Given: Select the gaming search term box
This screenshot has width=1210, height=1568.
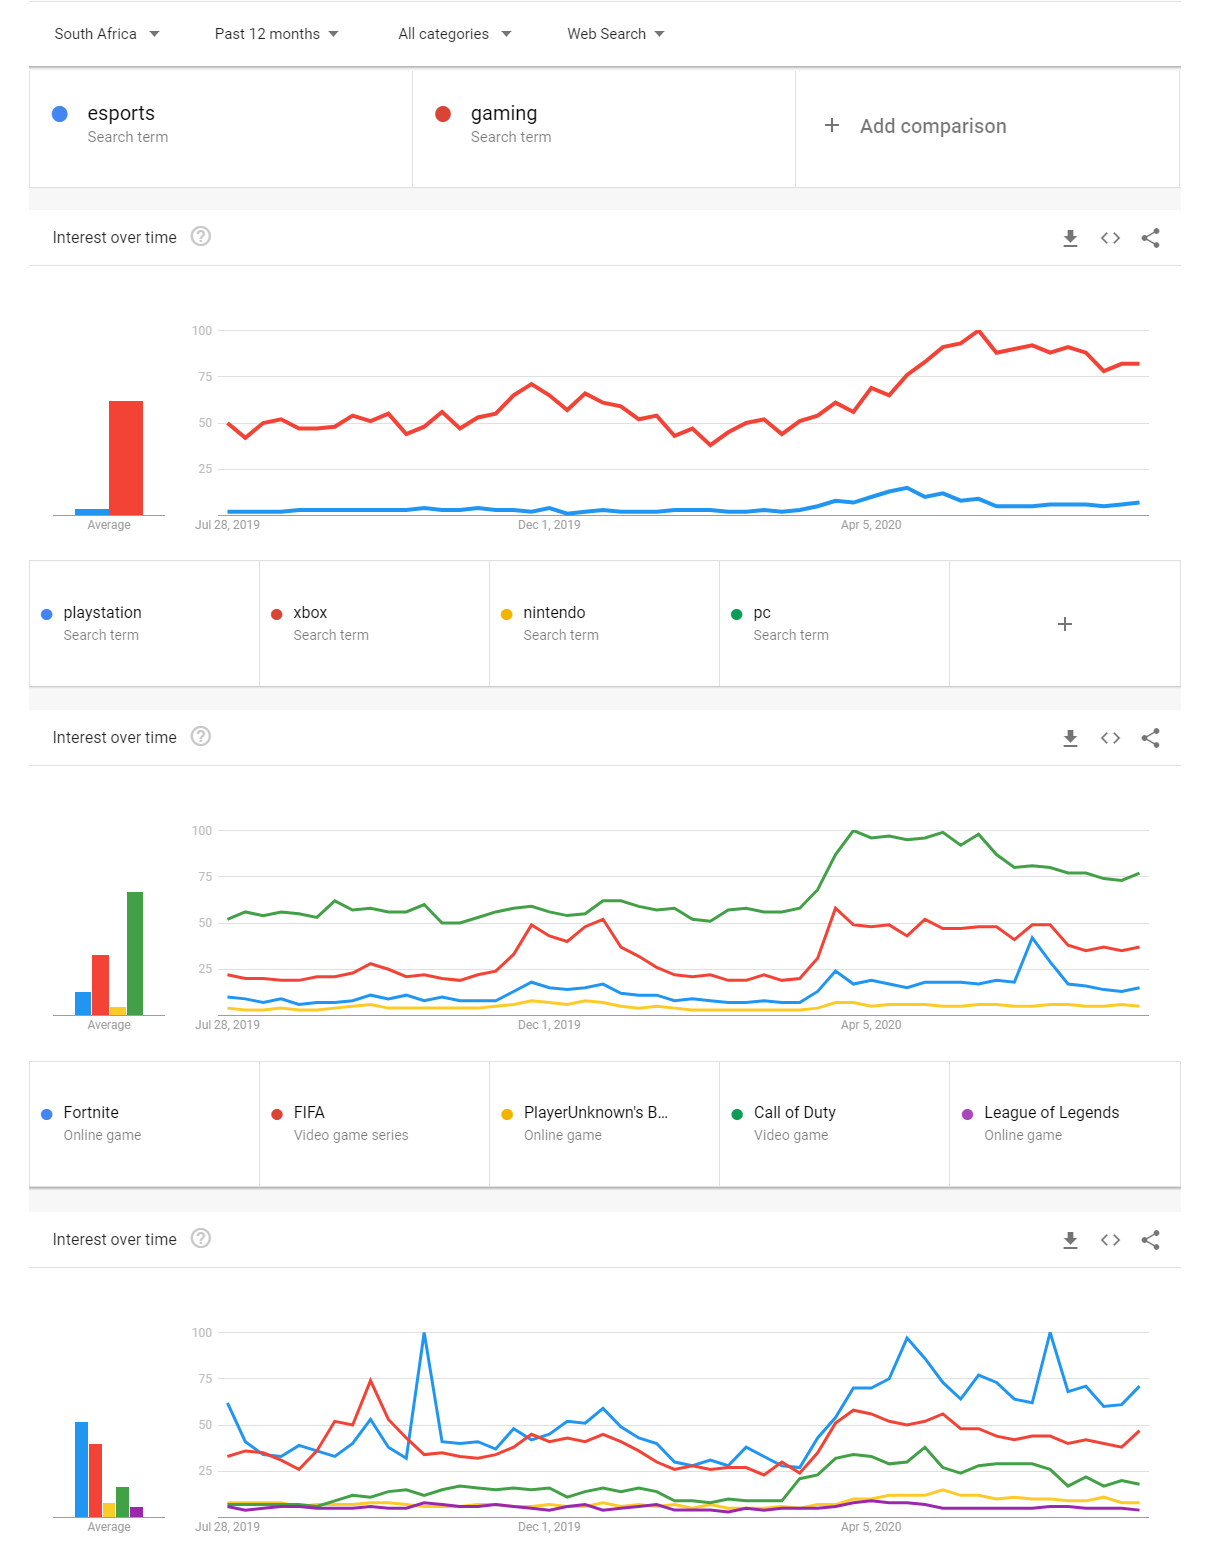Looking at the screenshot, I should point(604,127).
